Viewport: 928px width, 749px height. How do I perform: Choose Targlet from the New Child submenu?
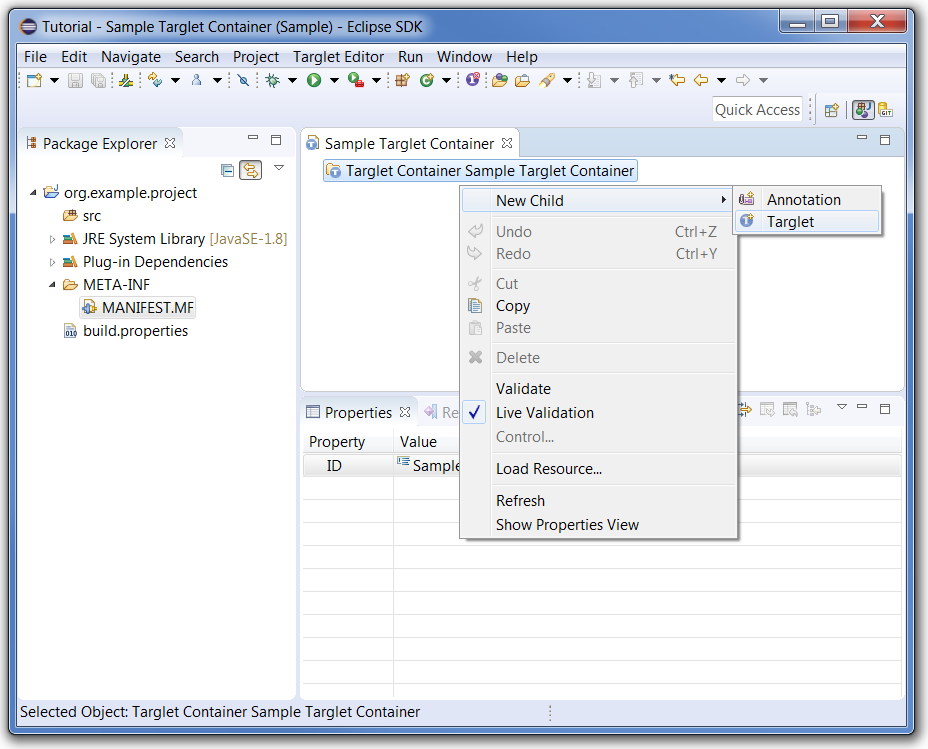pyautogui.click(x=807, y=222)
